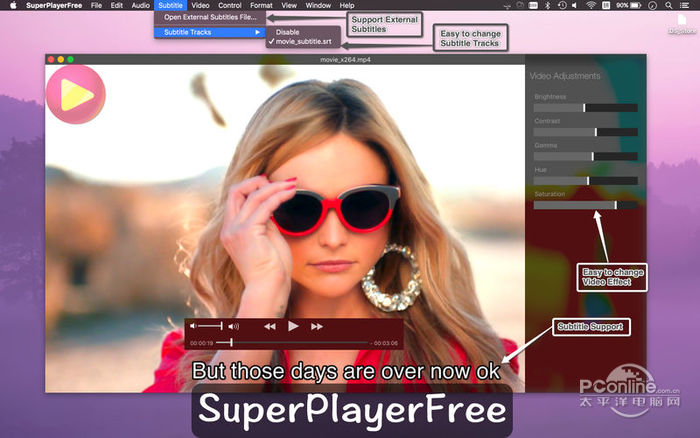Click the clock compass icon in the menu bar

652,5
